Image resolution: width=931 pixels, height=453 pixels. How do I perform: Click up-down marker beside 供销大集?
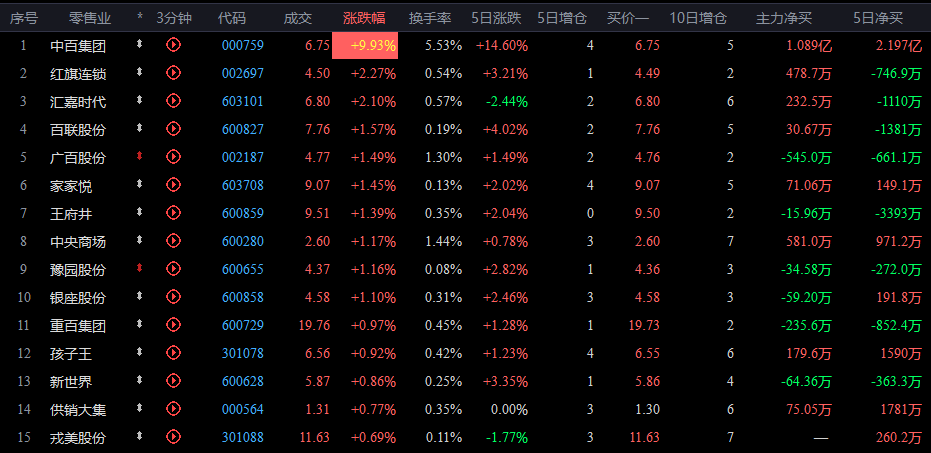click(x=140, y=408)
